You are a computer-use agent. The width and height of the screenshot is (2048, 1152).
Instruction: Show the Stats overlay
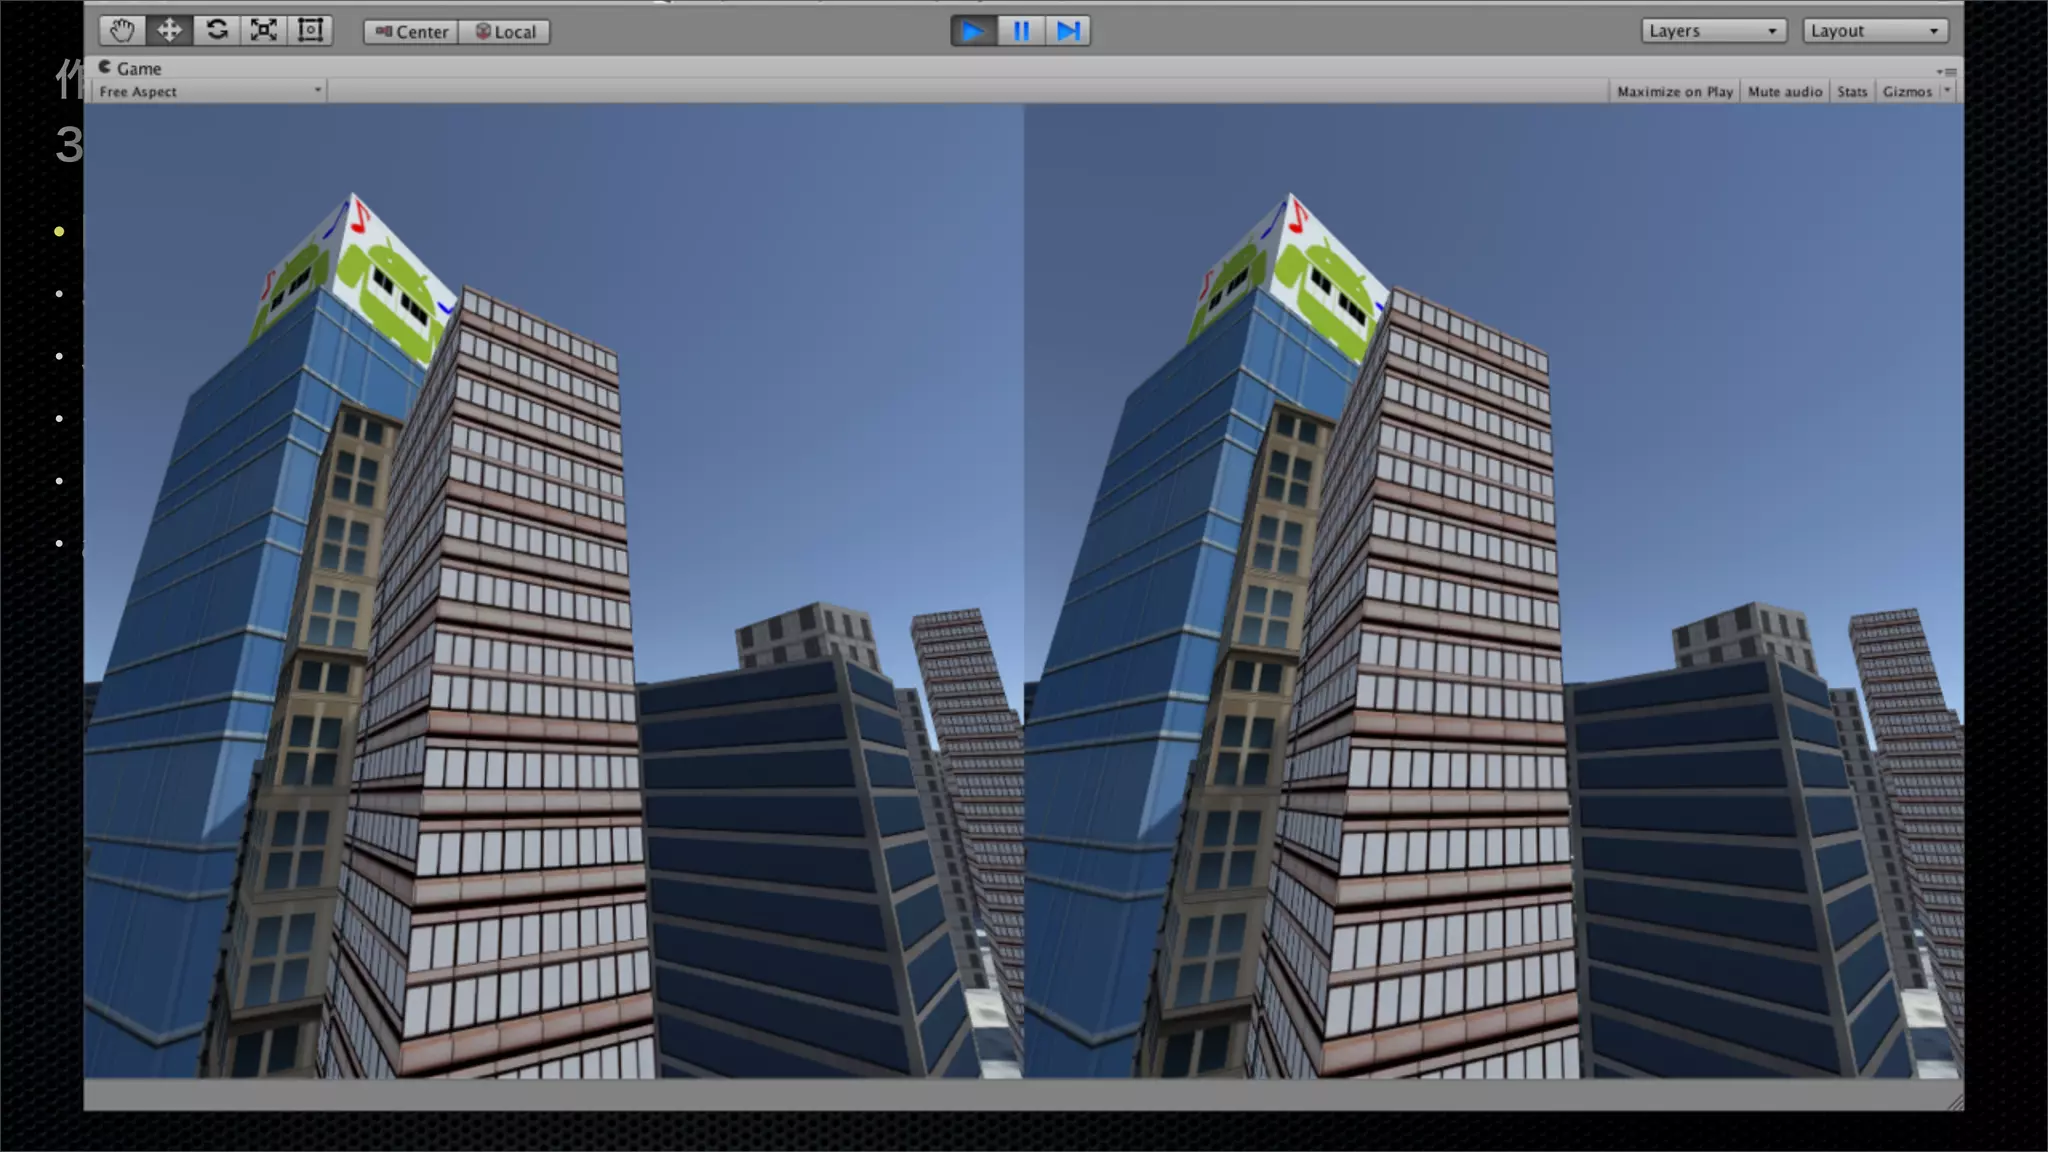coord(1852,91)
